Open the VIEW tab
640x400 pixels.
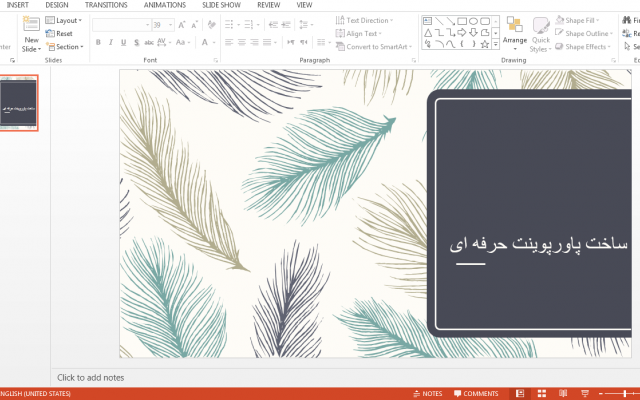point(304,5)
